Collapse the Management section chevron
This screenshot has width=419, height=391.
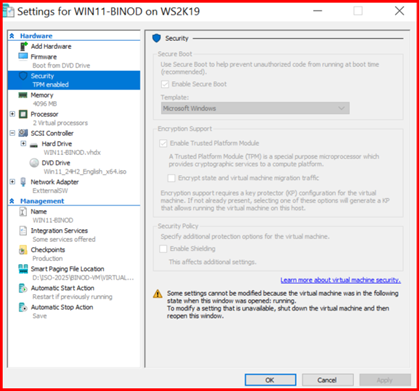point(12,201)
